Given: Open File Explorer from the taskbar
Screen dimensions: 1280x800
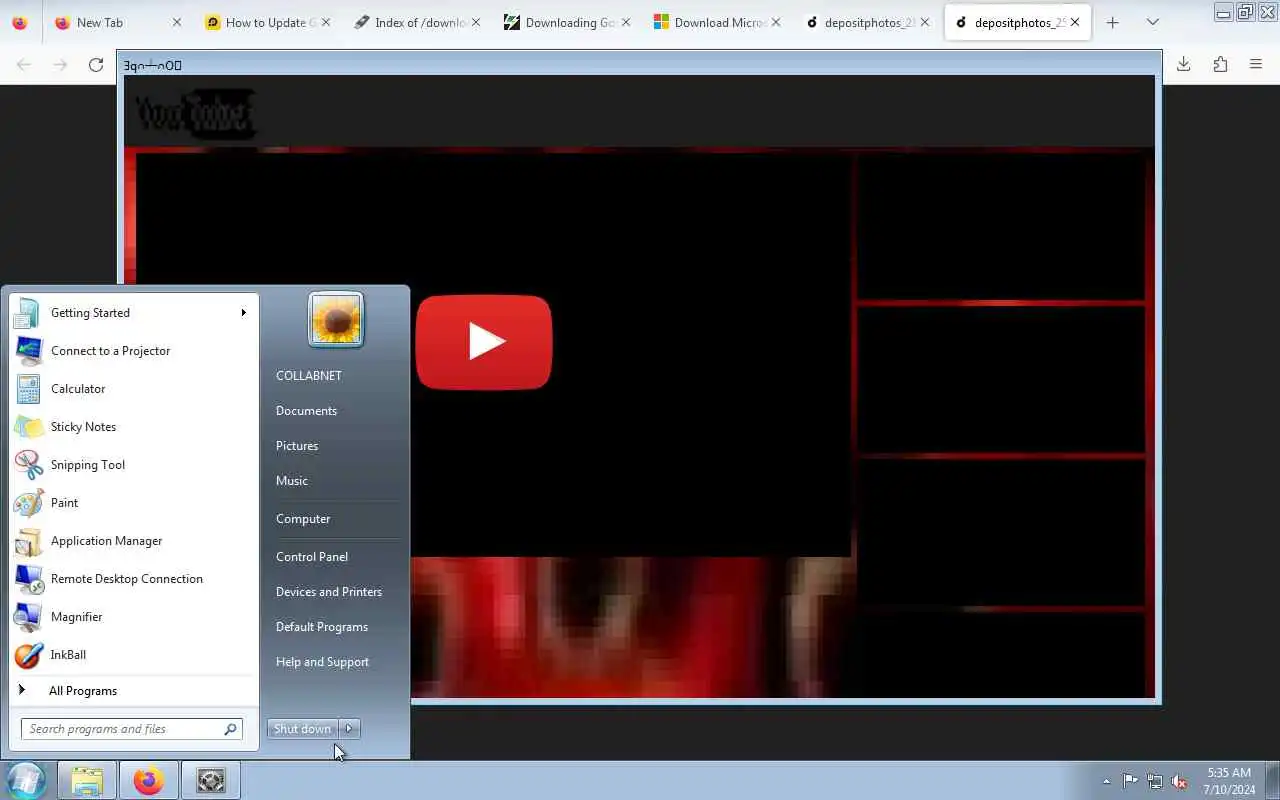Looking at the screenshot, I should (x=87, y=780).
